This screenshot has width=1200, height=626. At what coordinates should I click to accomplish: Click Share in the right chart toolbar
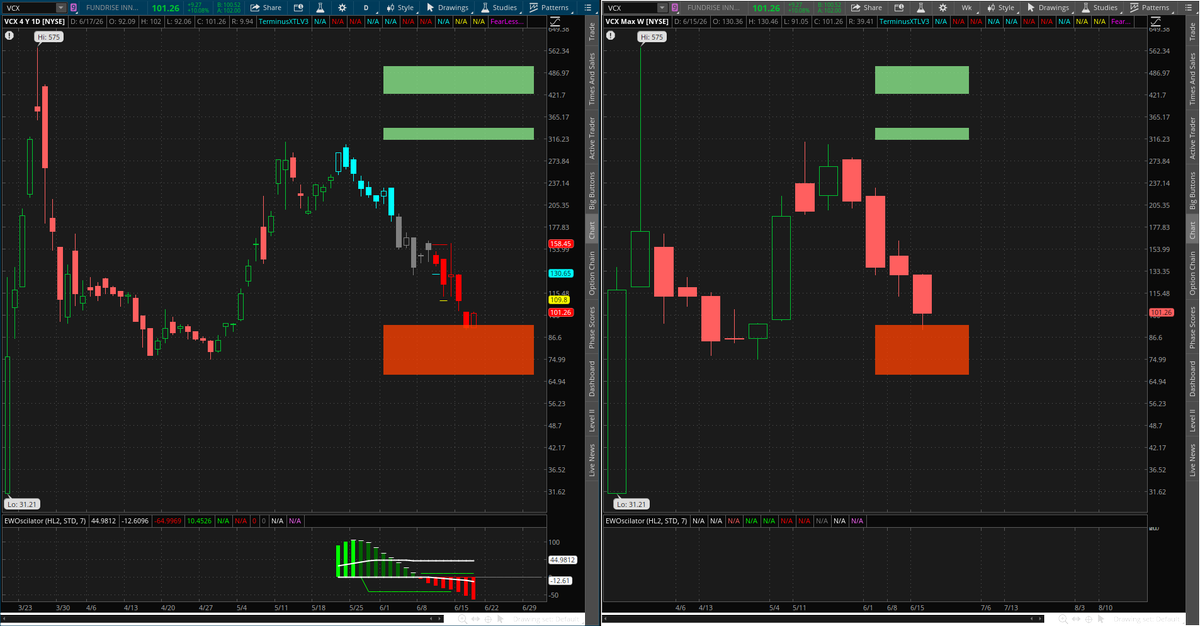[x=867, y=8]
